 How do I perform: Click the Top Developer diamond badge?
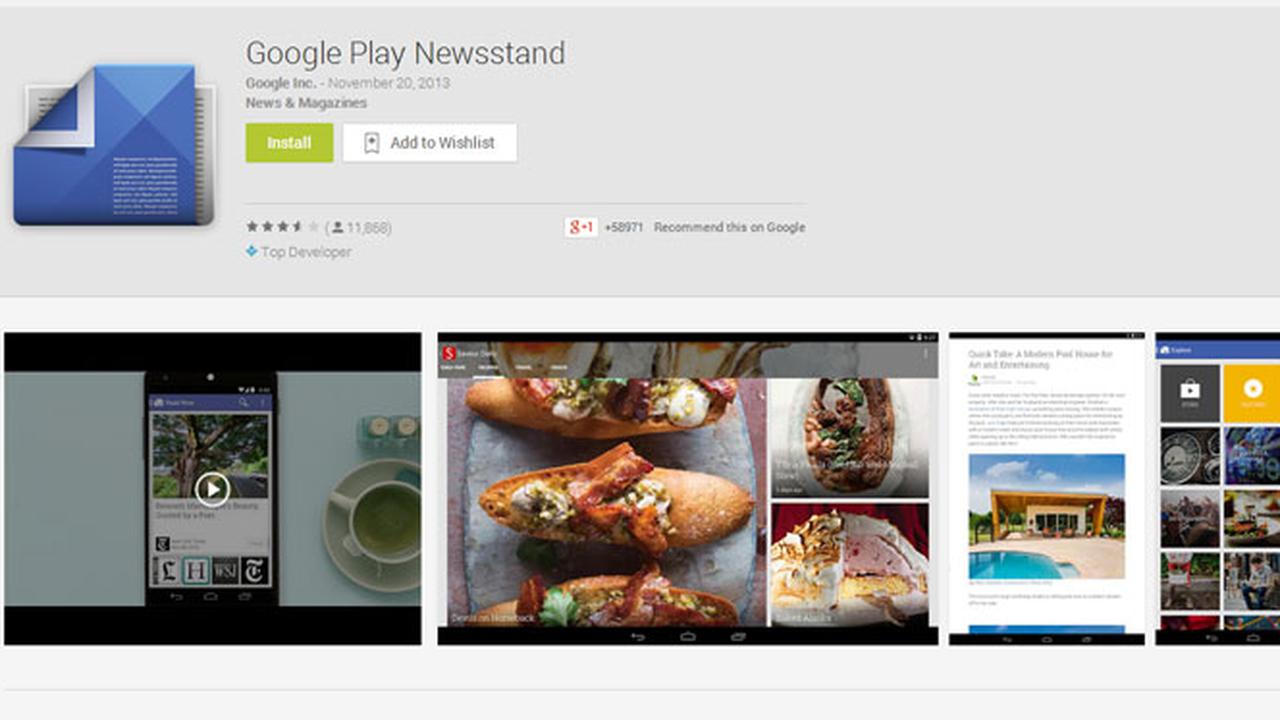pyautogui.click(x=253, y=252)
